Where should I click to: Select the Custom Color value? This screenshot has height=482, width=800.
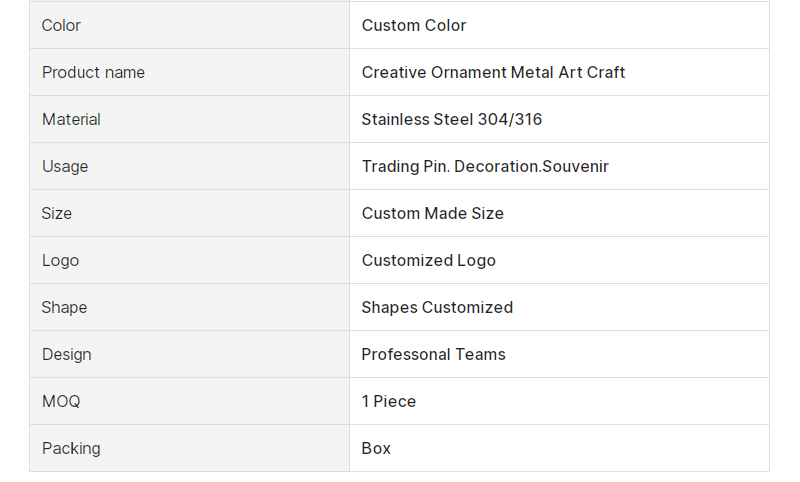(x=414, y=26)
